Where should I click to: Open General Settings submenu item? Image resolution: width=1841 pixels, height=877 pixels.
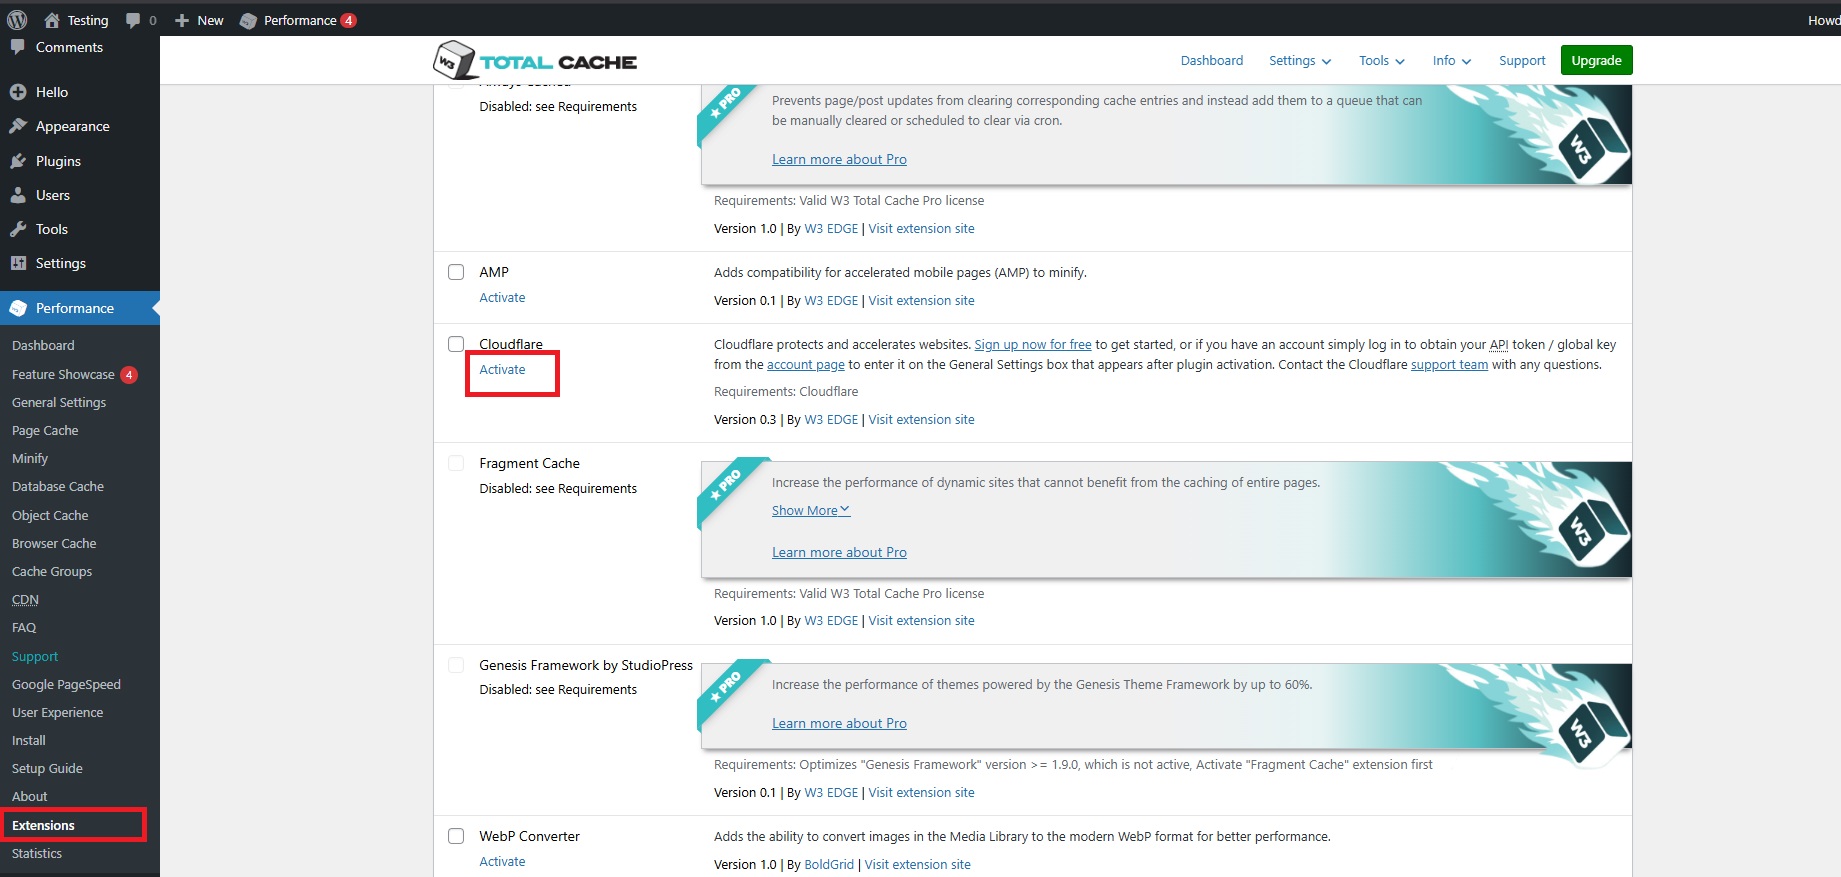[x=59, y=402]
